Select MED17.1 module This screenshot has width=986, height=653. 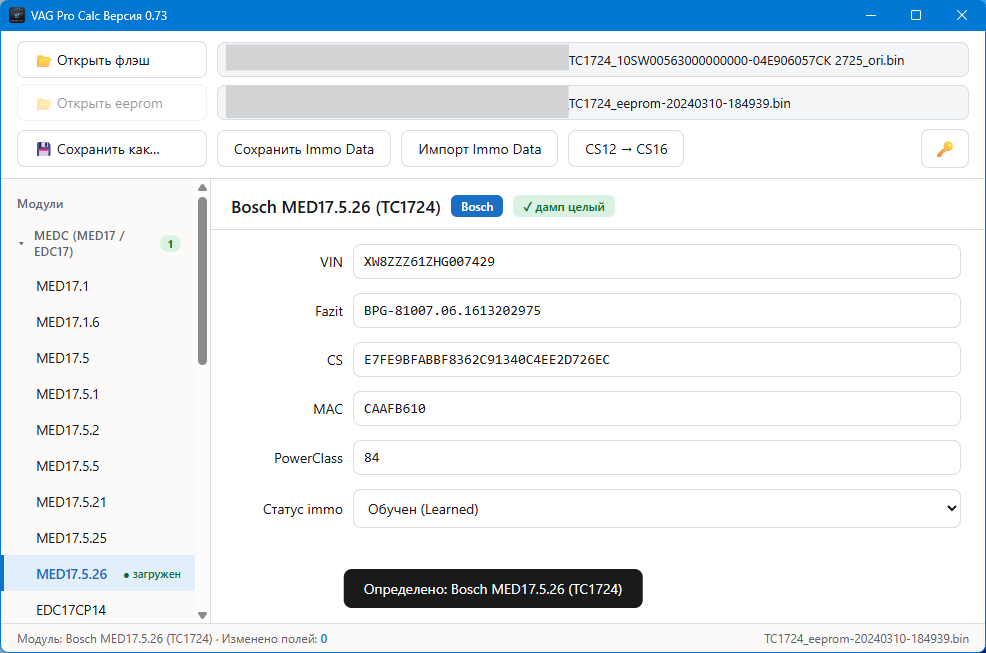98,286
